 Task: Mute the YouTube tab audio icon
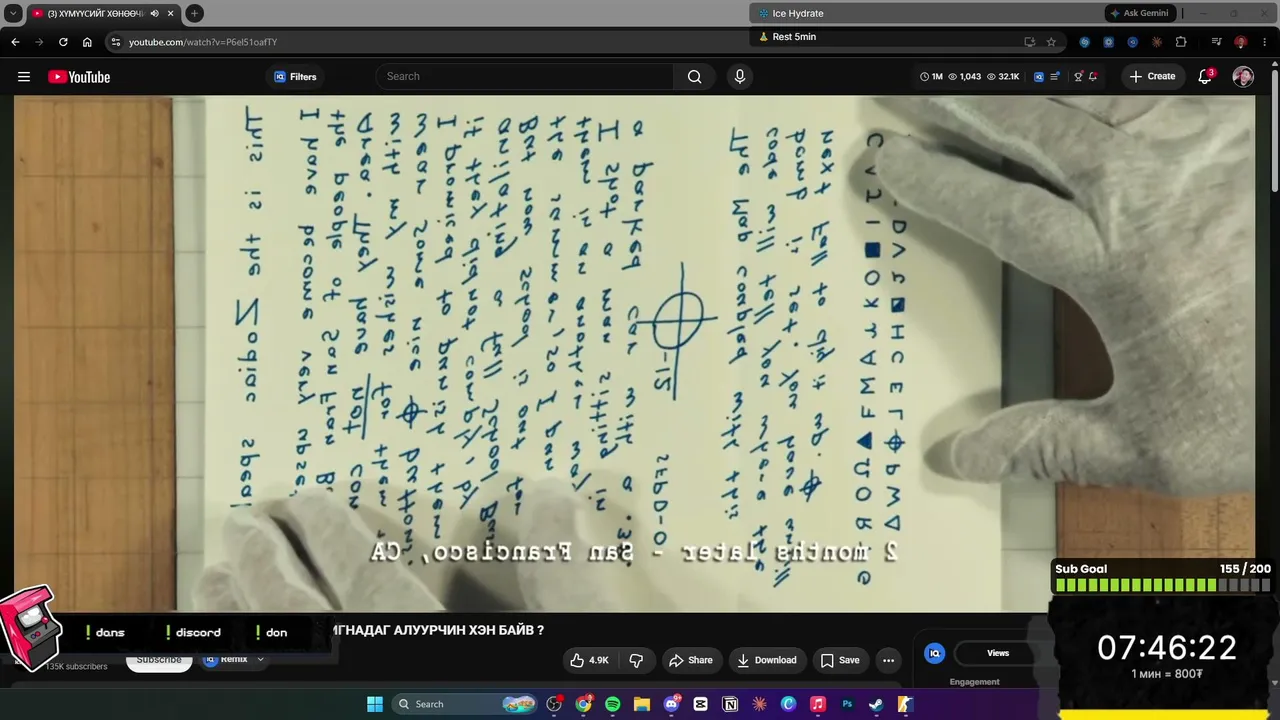[x=154, y=13]
